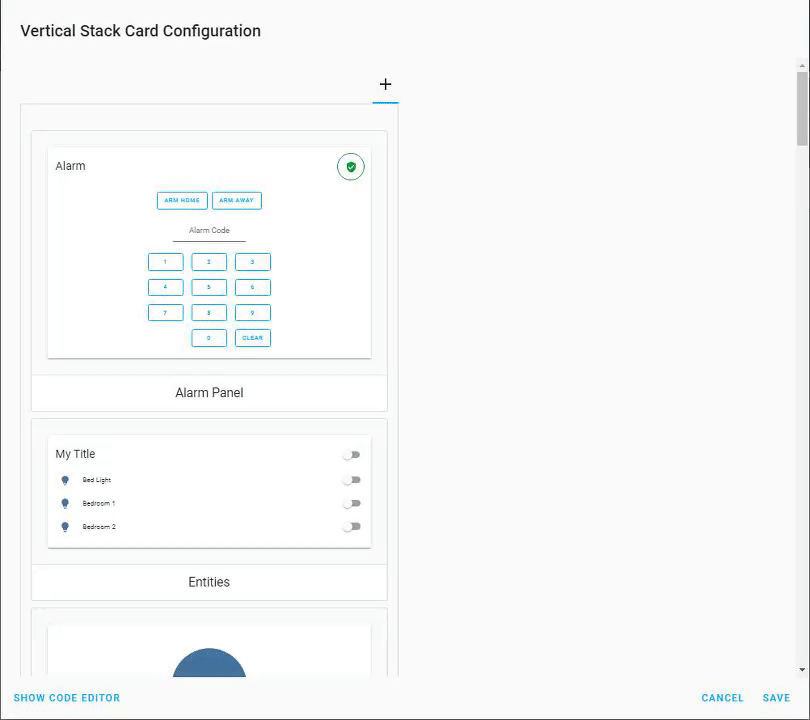Tap keypad digit 4

166,287
